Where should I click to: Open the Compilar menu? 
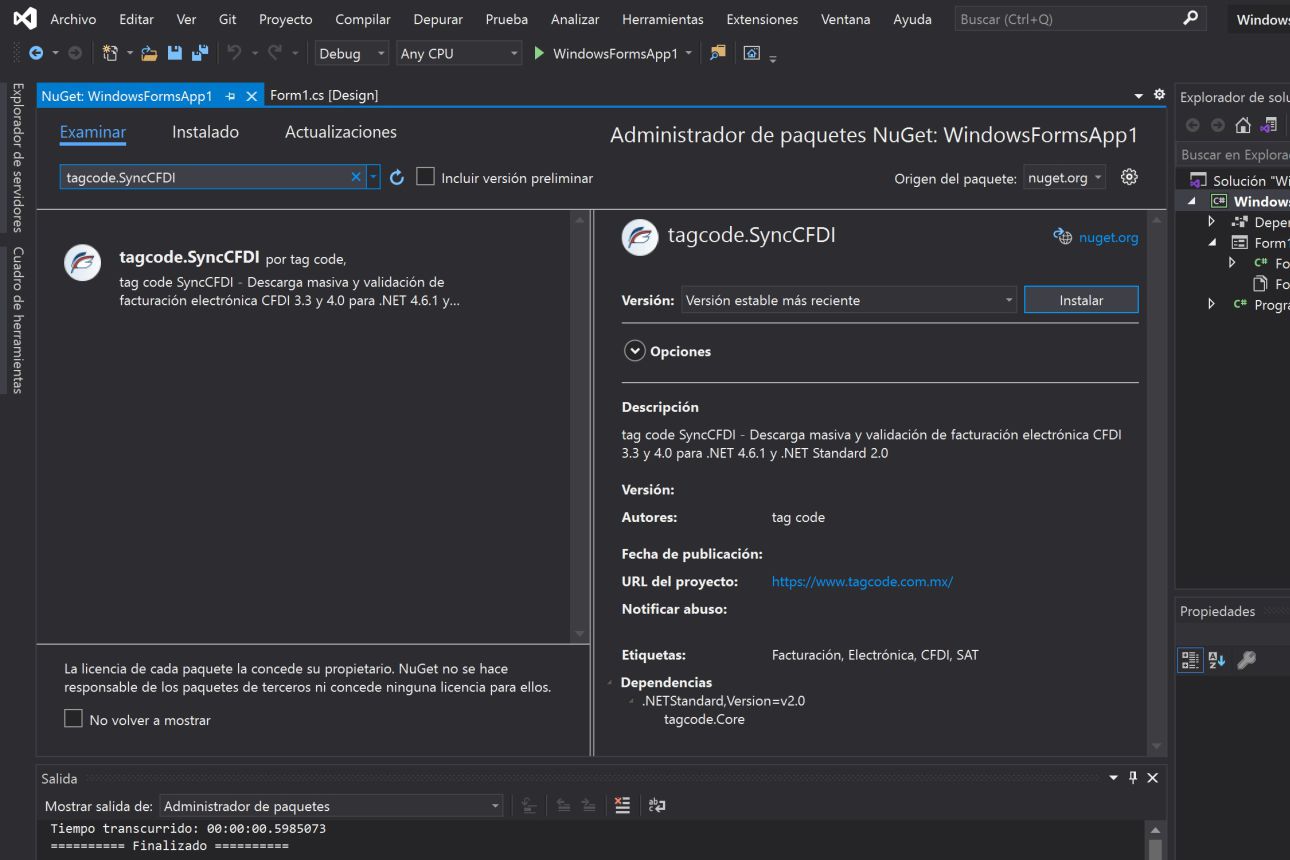click(x=363, y=19)
